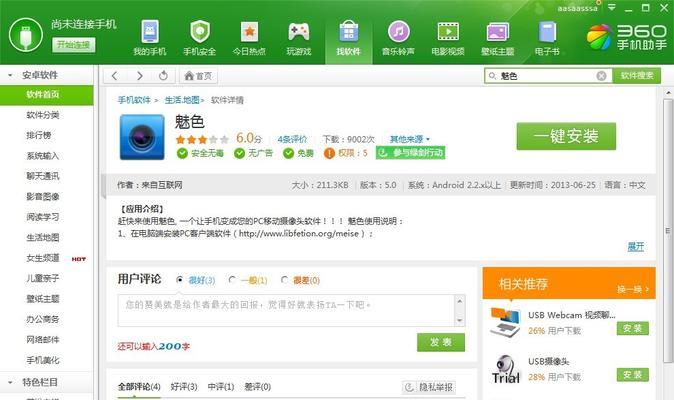
Task: Open the 其他来源 dropdown
Action: (410, 139)
